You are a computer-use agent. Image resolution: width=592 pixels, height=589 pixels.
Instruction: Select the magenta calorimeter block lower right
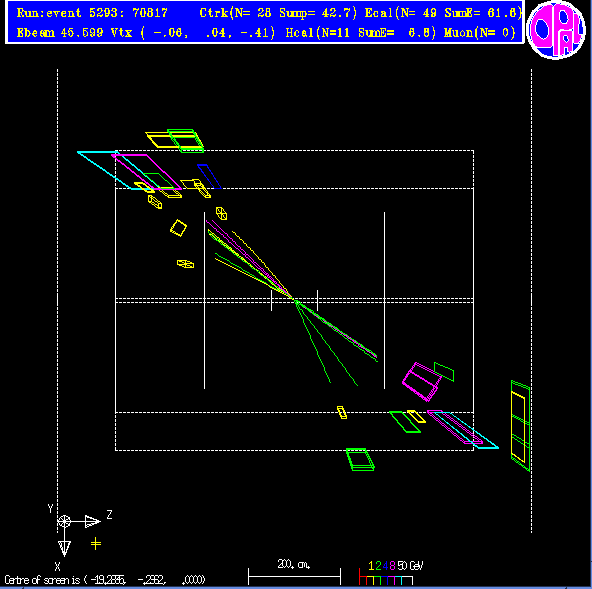pyautogui.click(x=422, y=382)
